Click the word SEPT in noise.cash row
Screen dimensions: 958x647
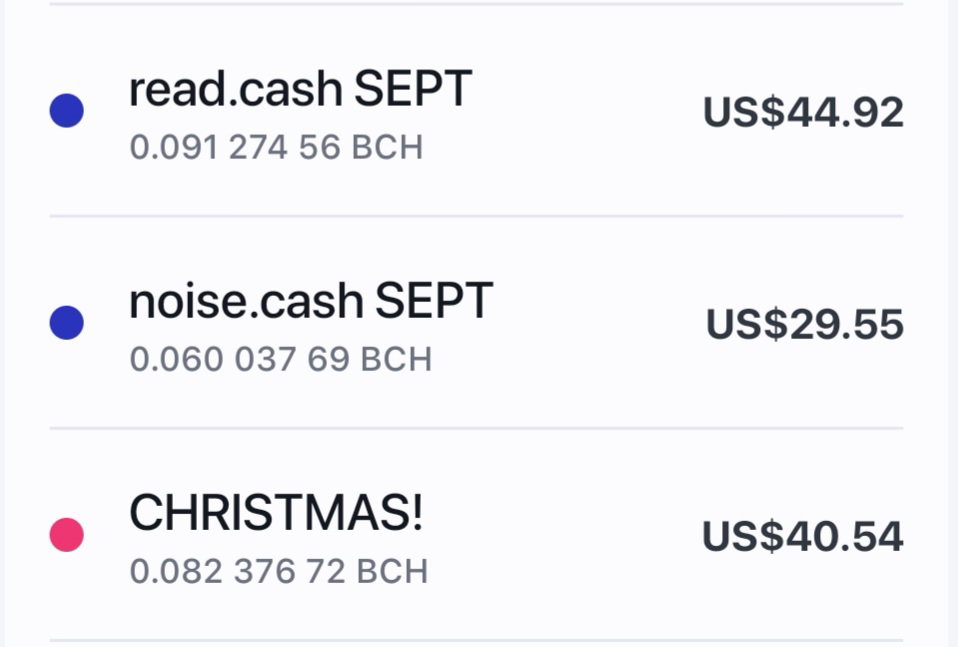434,301
